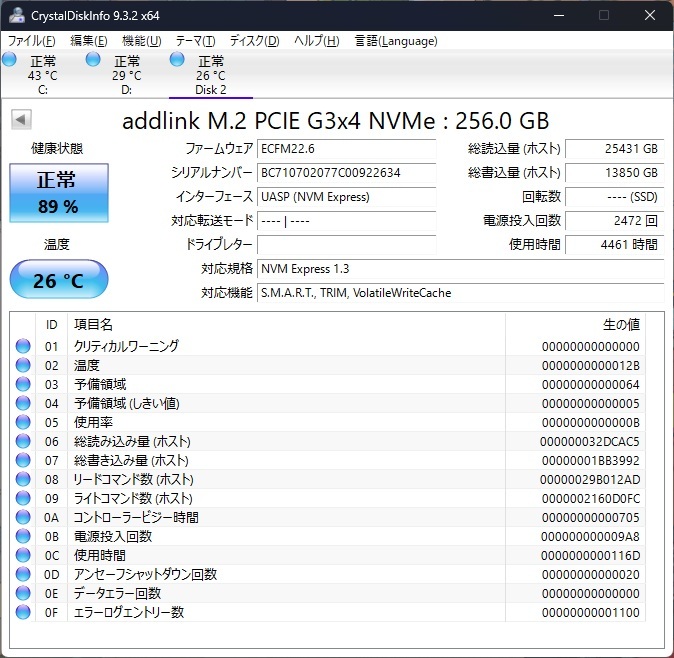Select the 使用率 attribute name
This screenshot has width=674, height=658.
[93, 422]
